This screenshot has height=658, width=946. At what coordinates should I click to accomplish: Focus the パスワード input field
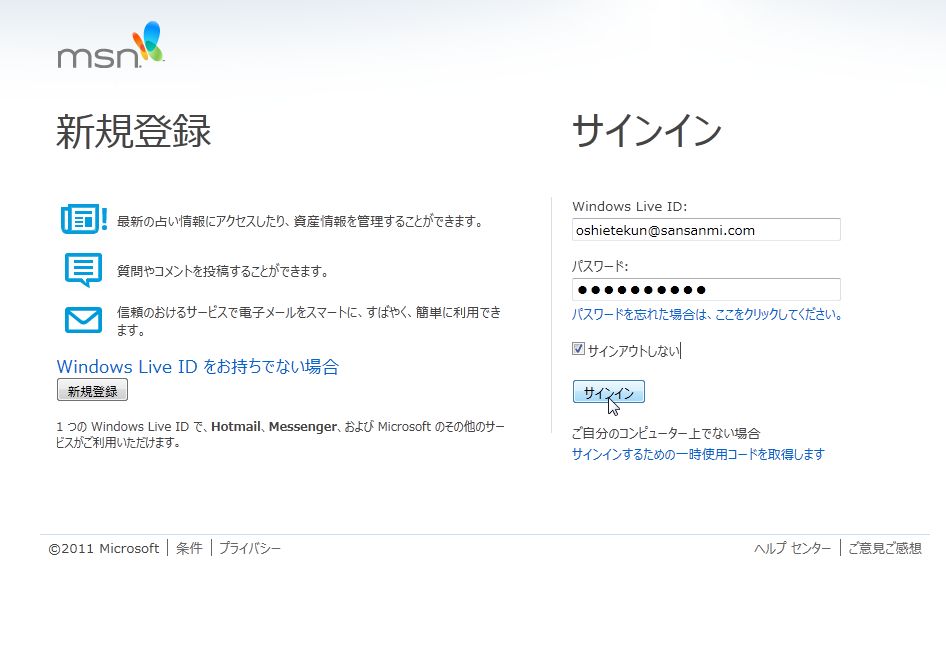tap(706, 289)
